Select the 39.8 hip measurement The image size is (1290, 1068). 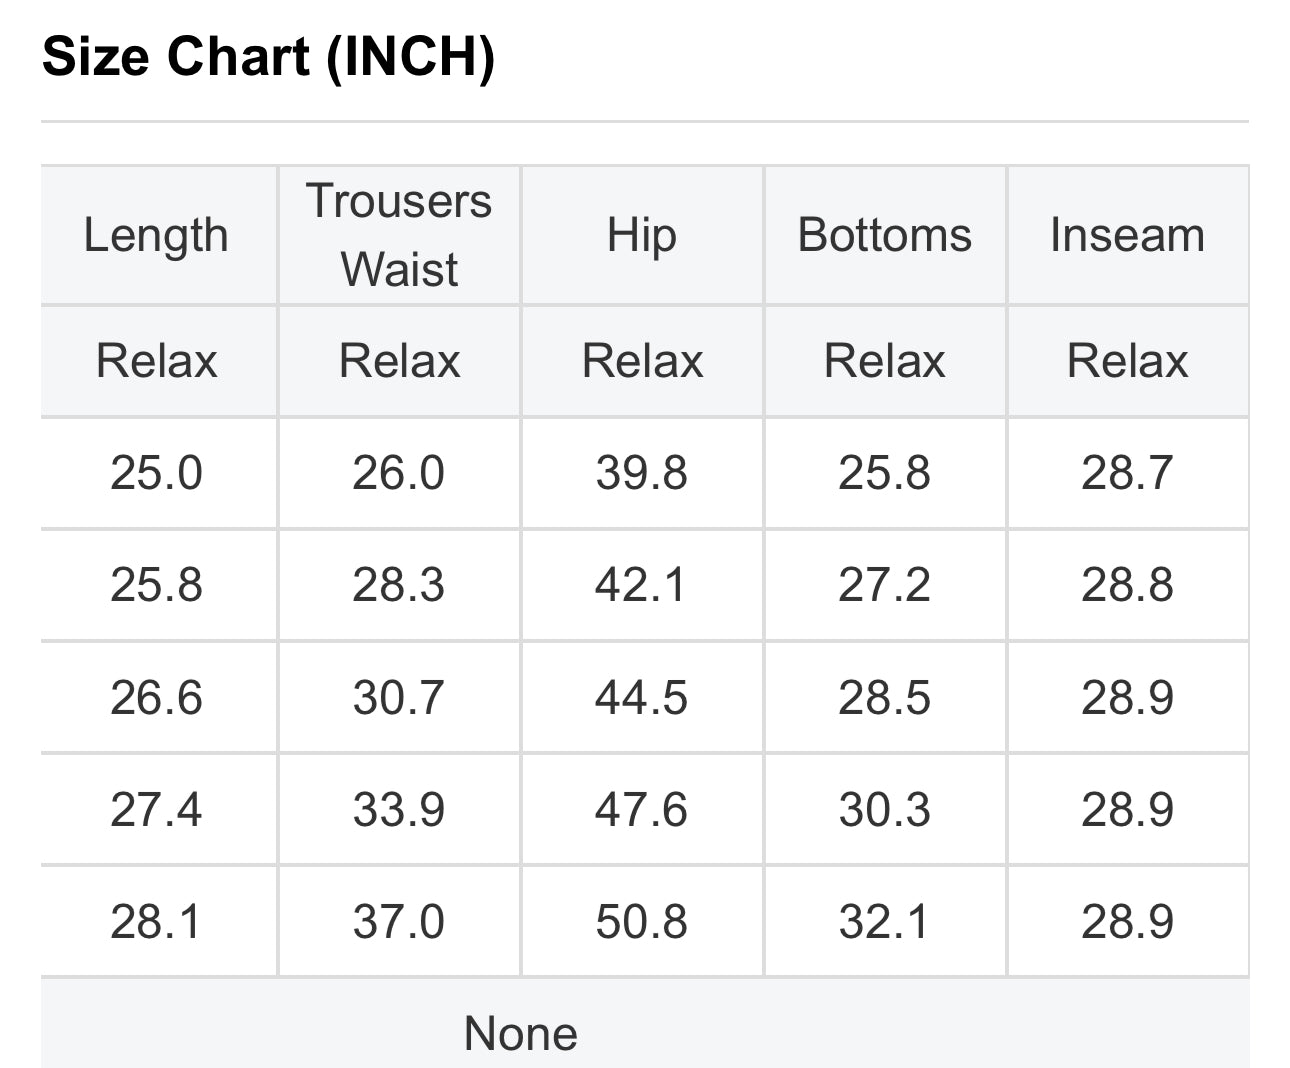642,473
